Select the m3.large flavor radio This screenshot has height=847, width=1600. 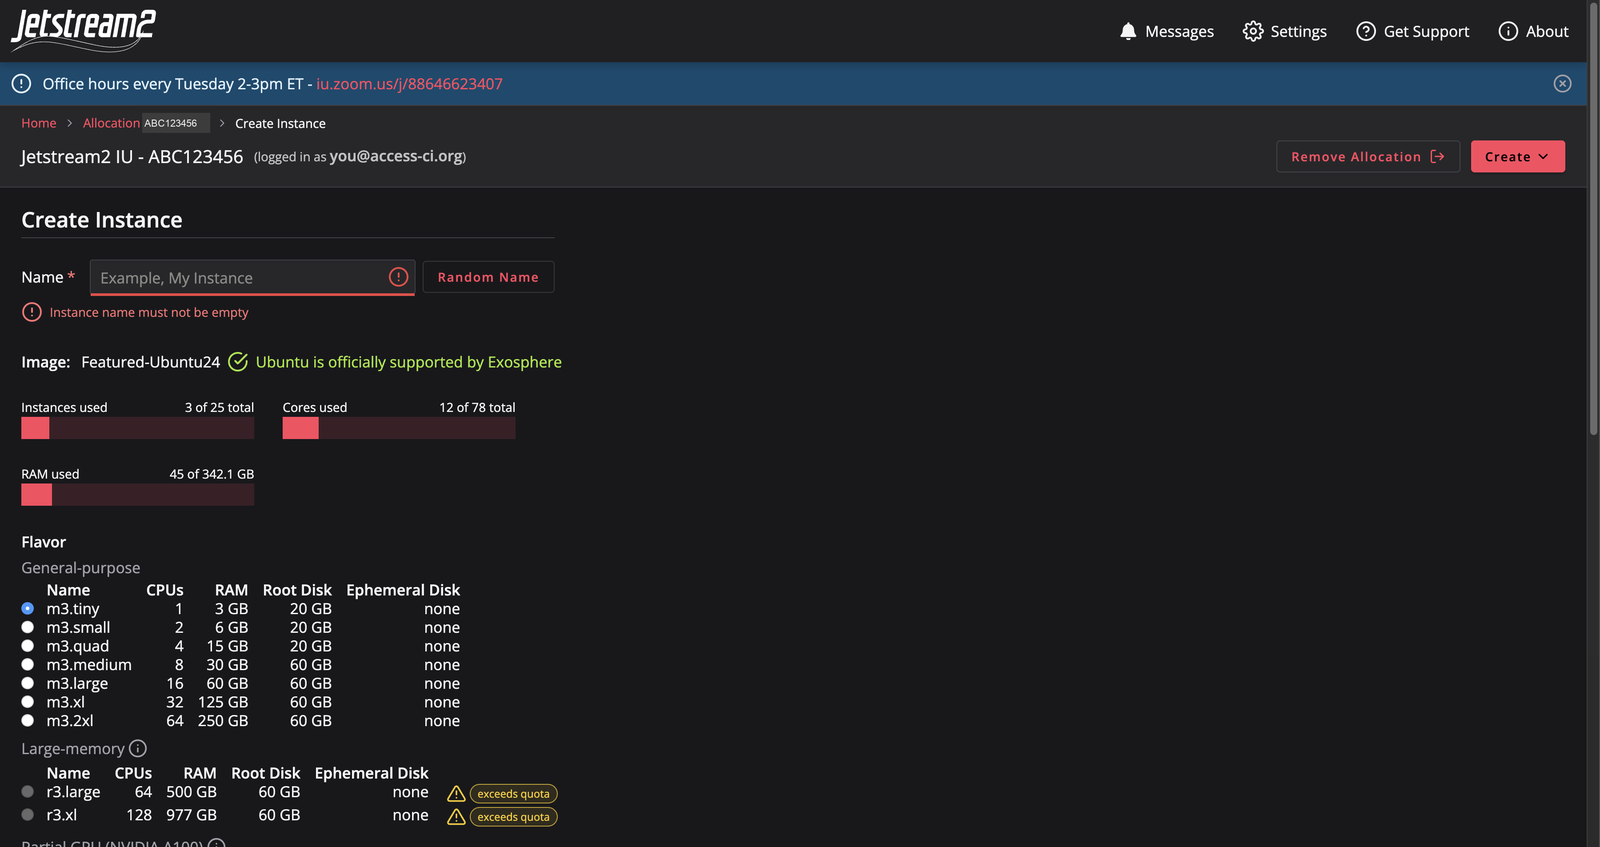point(27,683)
